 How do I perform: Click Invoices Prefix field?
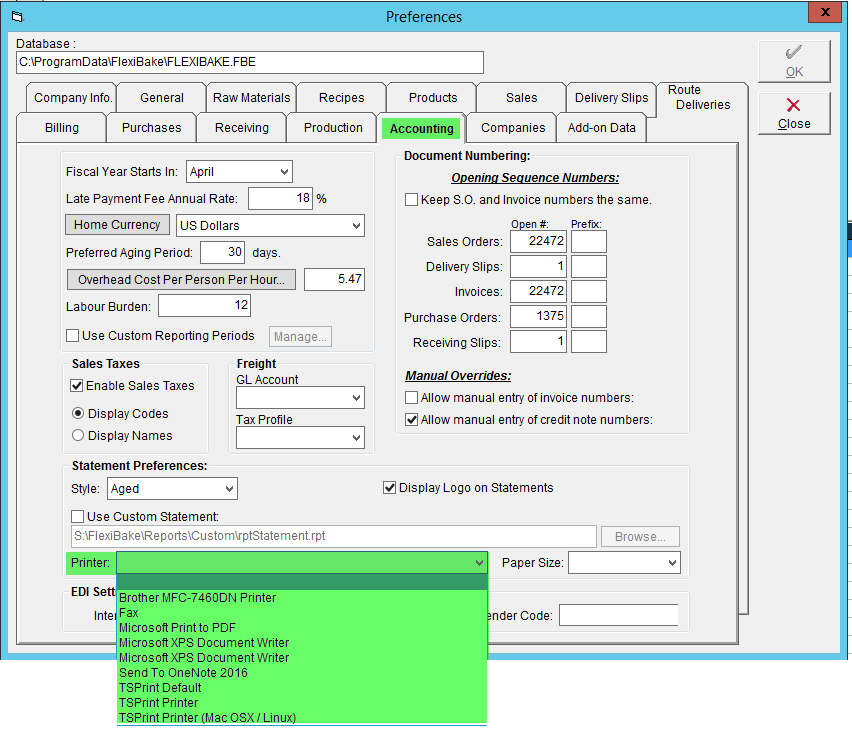(588, 291)
